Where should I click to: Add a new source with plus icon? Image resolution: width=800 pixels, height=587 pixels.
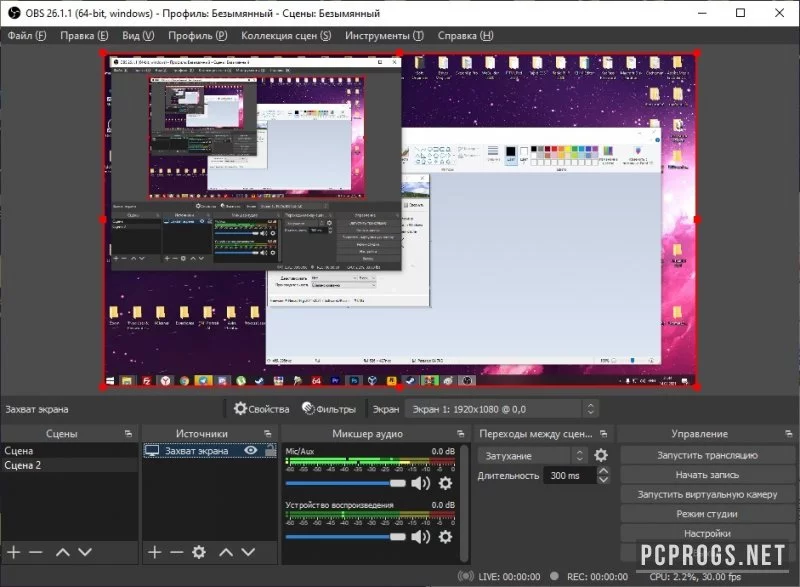click(x=155, y=552)
